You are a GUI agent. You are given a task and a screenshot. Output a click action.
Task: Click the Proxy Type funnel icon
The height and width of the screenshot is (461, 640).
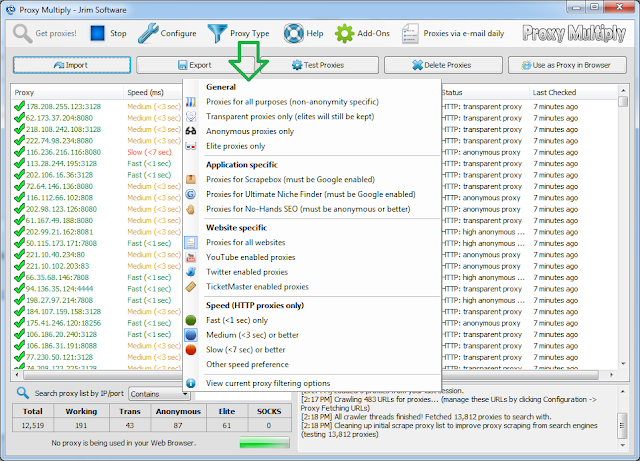(217, 33)
